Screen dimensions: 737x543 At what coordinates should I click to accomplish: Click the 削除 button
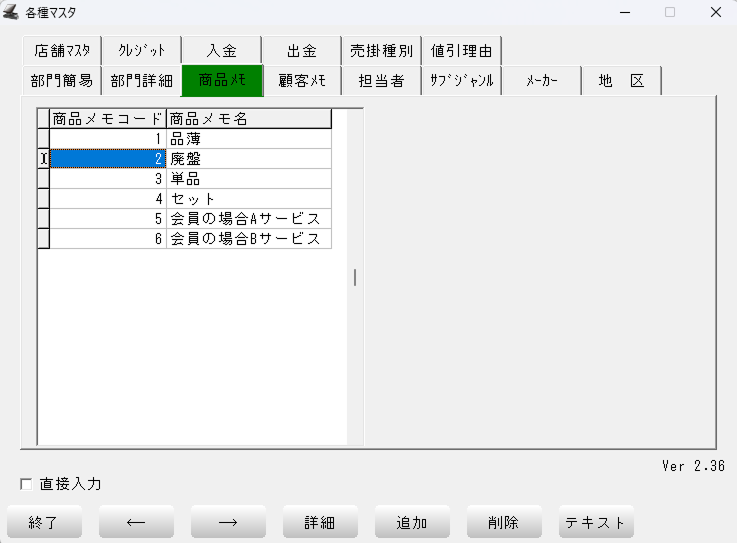[x=504, y=522]
